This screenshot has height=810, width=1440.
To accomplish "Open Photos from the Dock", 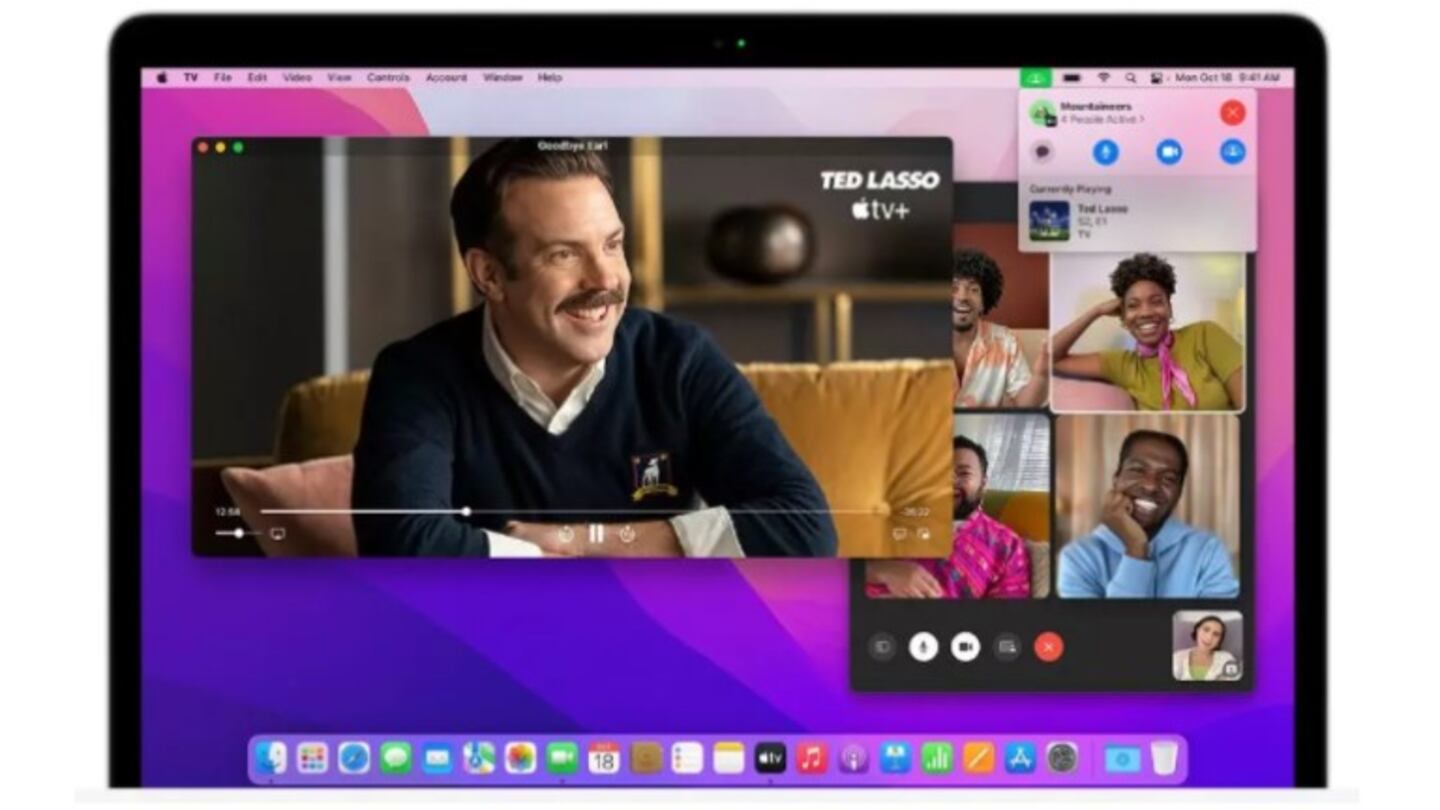I will tap(520, 758).
